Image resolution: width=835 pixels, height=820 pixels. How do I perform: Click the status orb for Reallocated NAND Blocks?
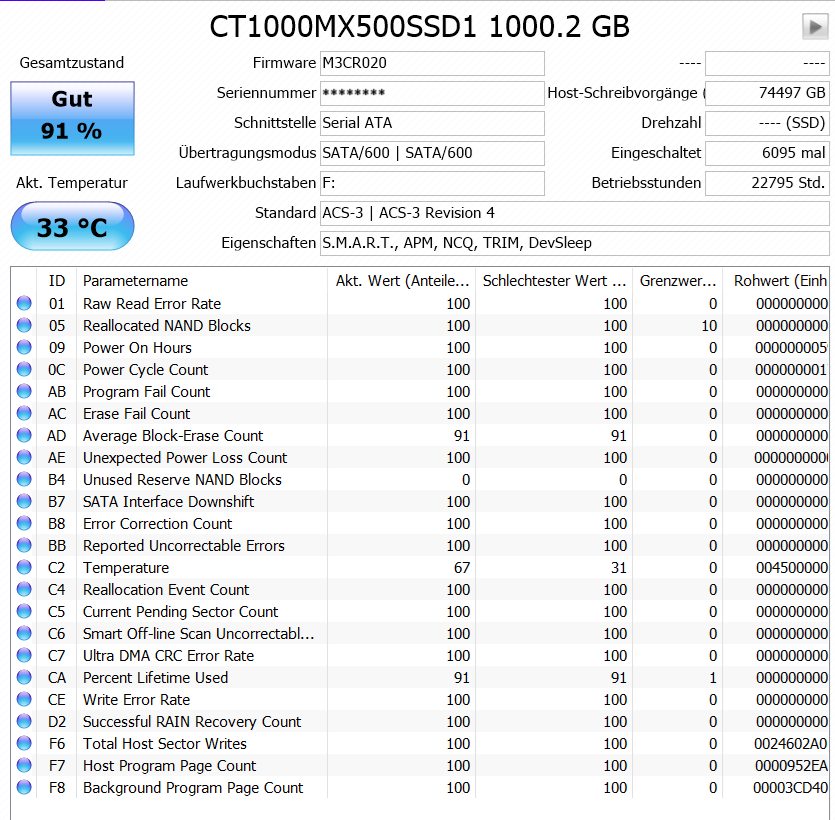pyautogui.click(x=24, y=325)
